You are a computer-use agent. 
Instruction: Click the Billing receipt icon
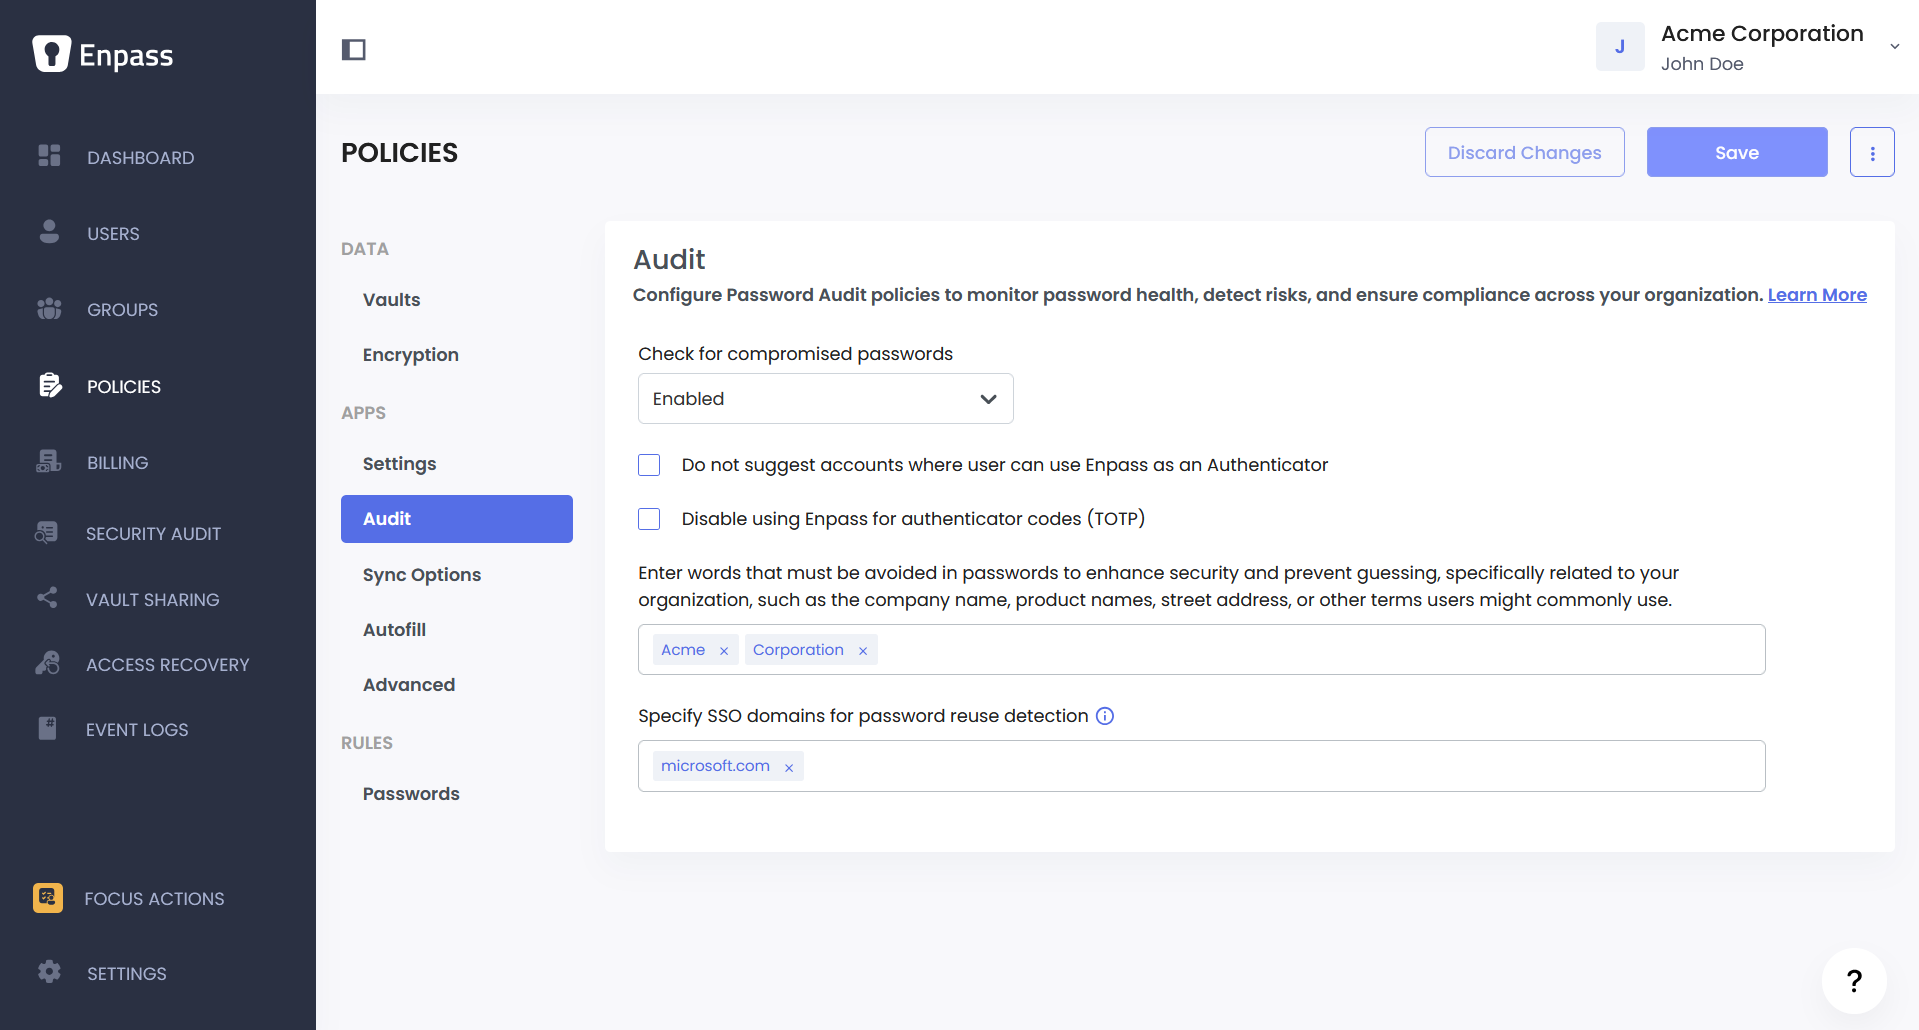48,461
